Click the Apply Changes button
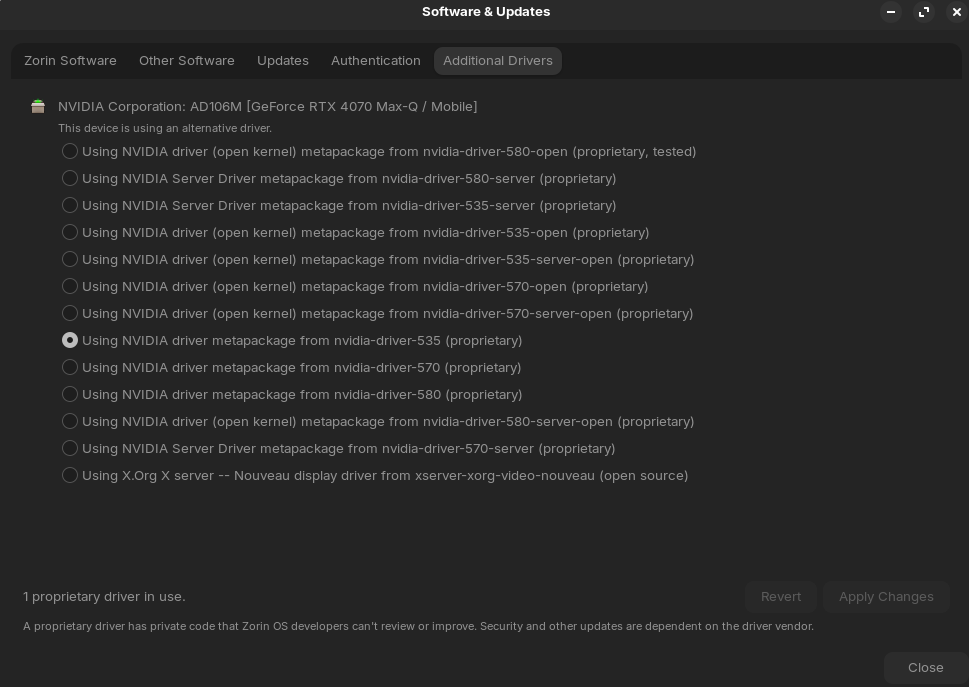Viewport: 969px width, 687px height. click(x=886, y=597)
